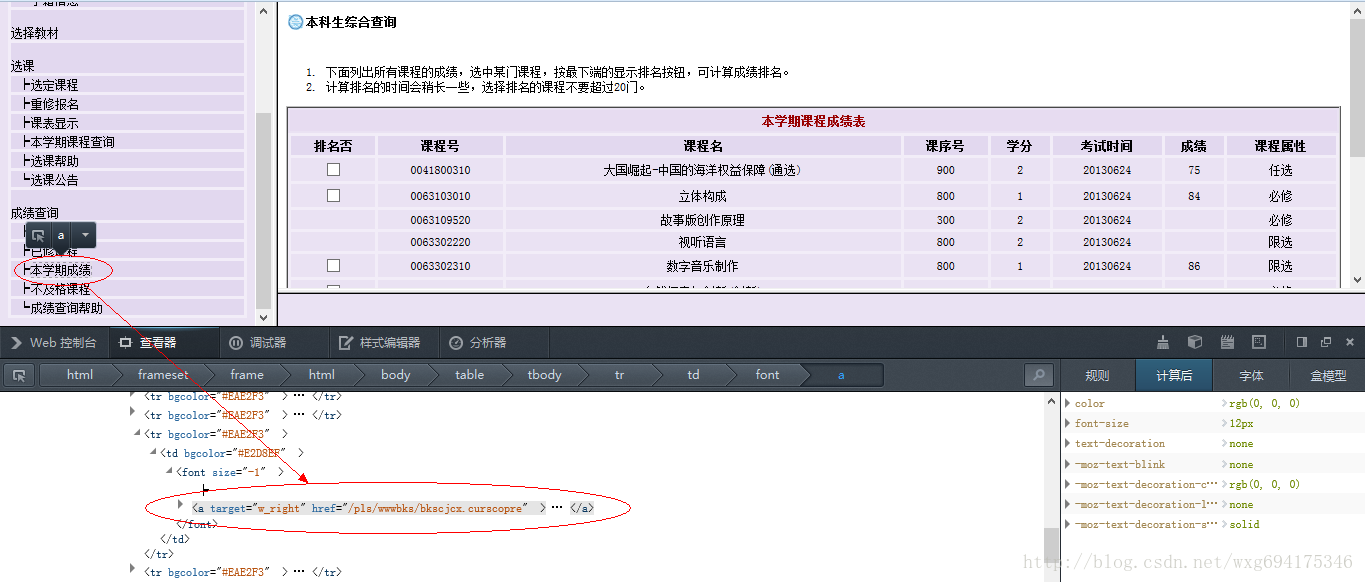Click the search magnifier in the inspector
1365x582 pixels.
coord(1039,375)
